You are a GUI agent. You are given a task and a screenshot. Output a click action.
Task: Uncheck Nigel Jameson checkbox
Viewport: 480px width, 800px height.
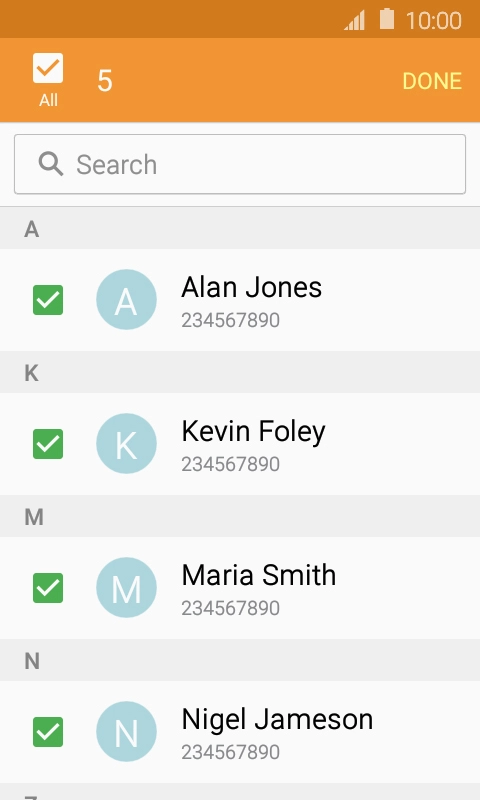(x=48, y=732)
